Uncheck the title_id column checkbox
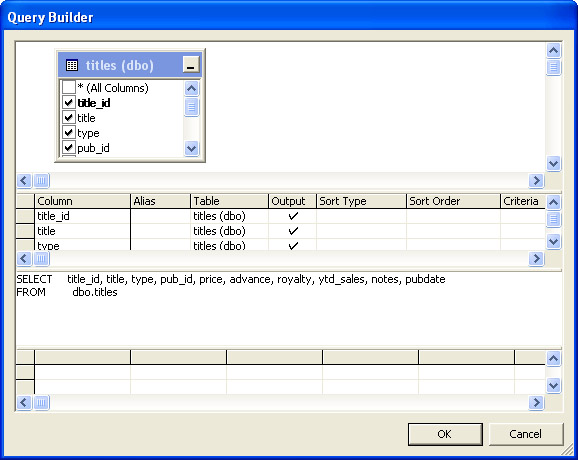 pos(69,102)
